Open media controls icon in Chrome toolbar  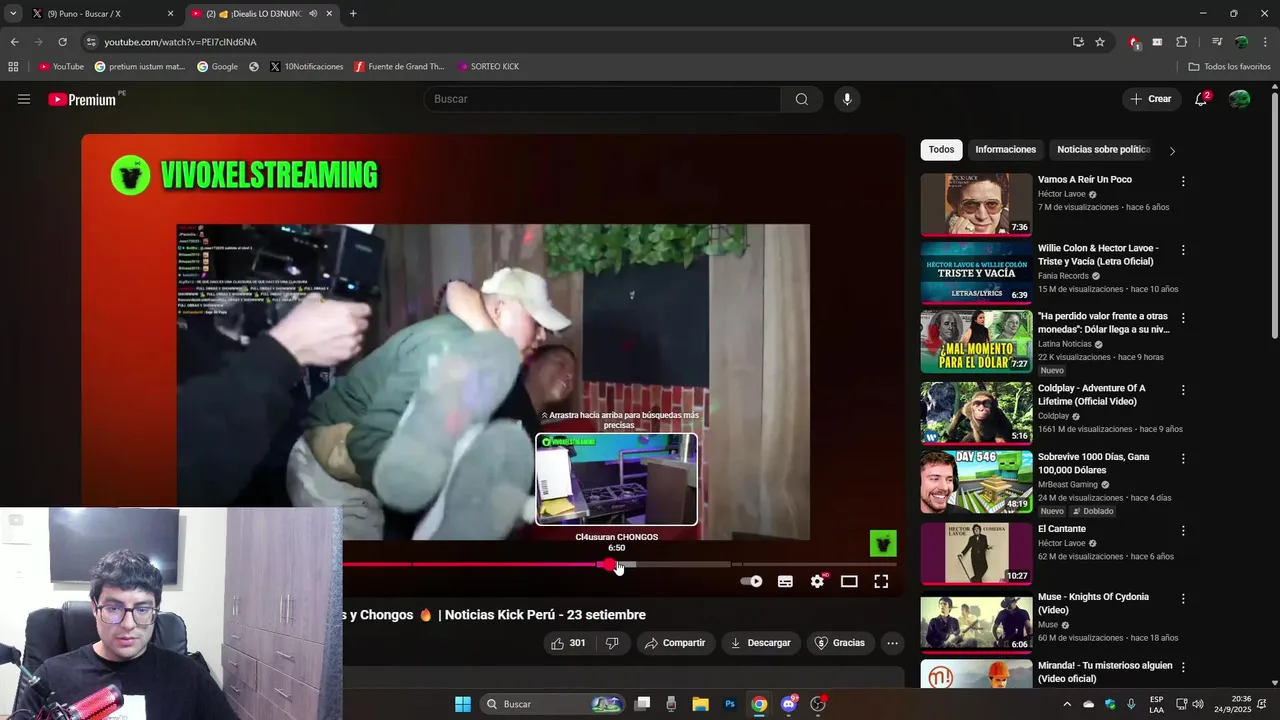coord(1217,42)
